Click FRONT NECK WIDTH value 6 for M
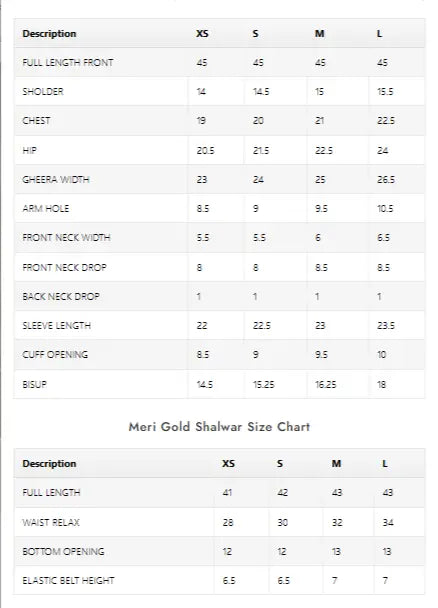Image resolution: width=438 pixels, height=608 pixels. pos(318,238)
